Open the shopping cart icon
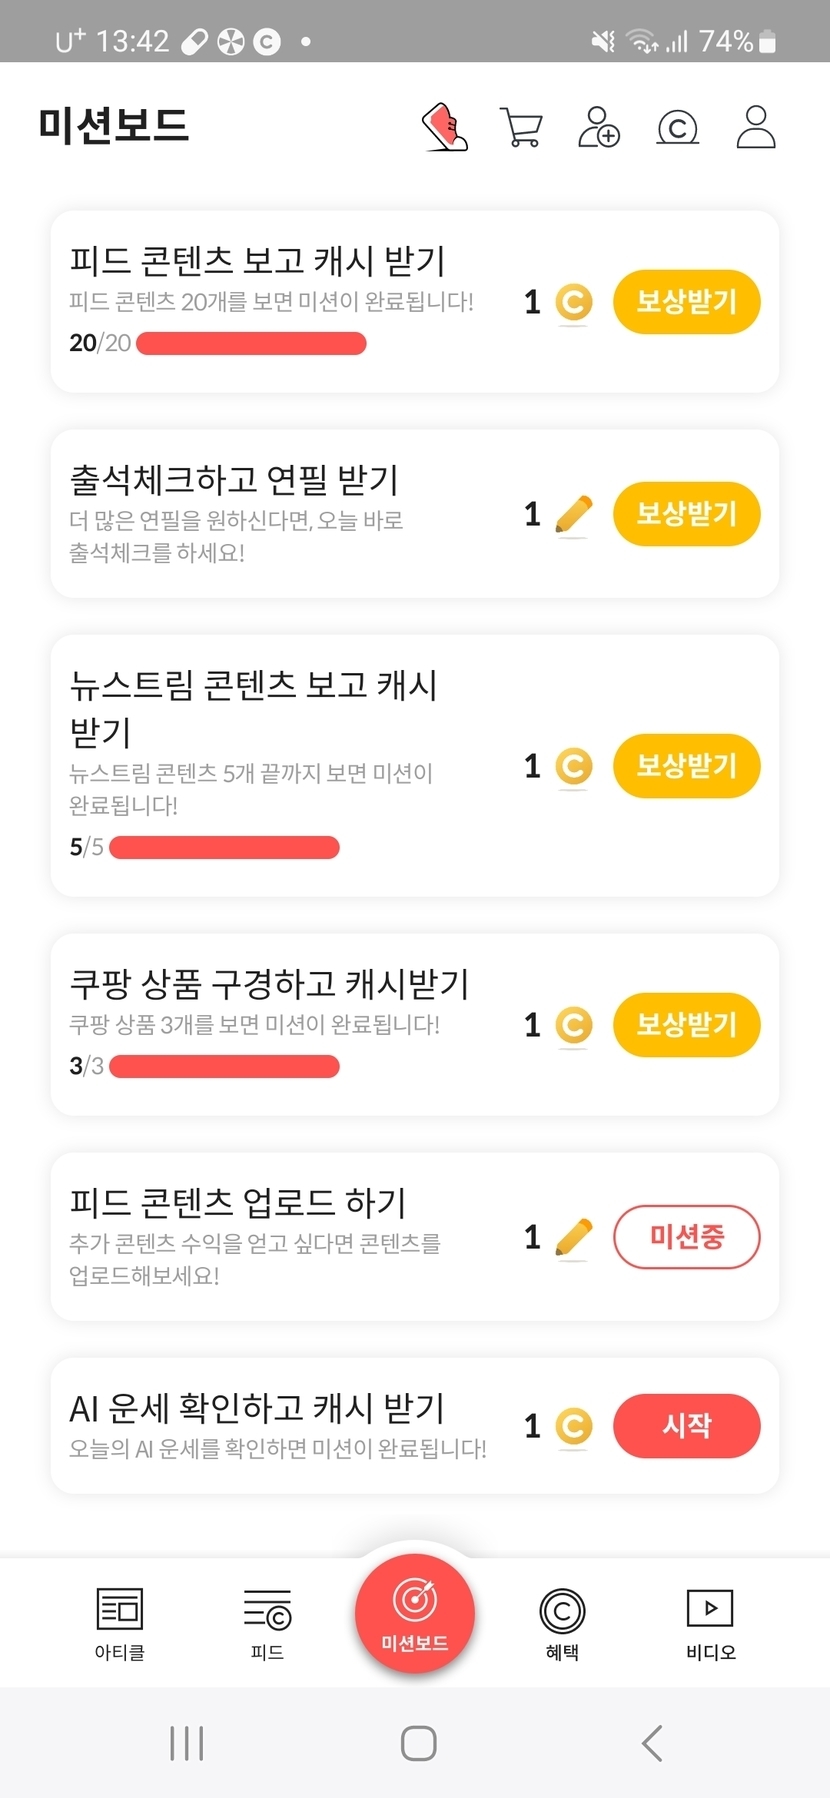The image size is (830, 1798). [521, 127]
